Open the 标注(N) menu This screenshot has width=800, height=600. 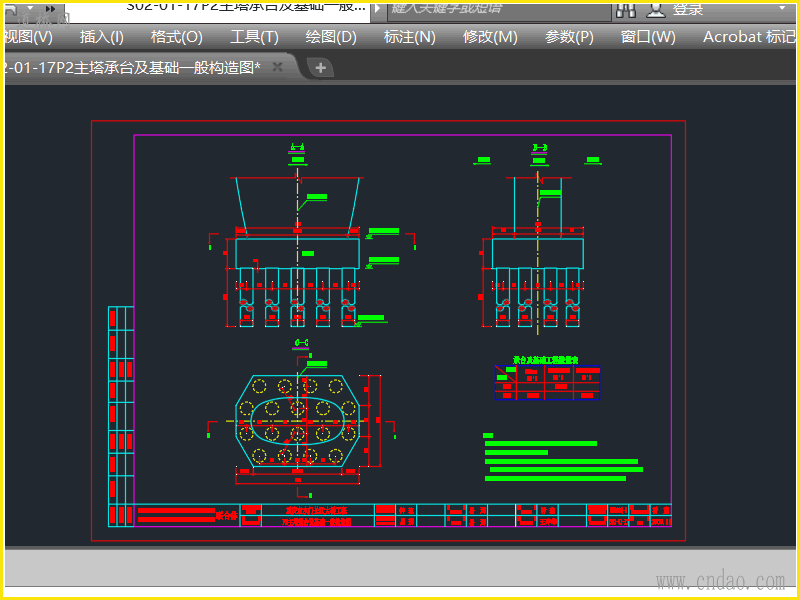coord(409,37)
